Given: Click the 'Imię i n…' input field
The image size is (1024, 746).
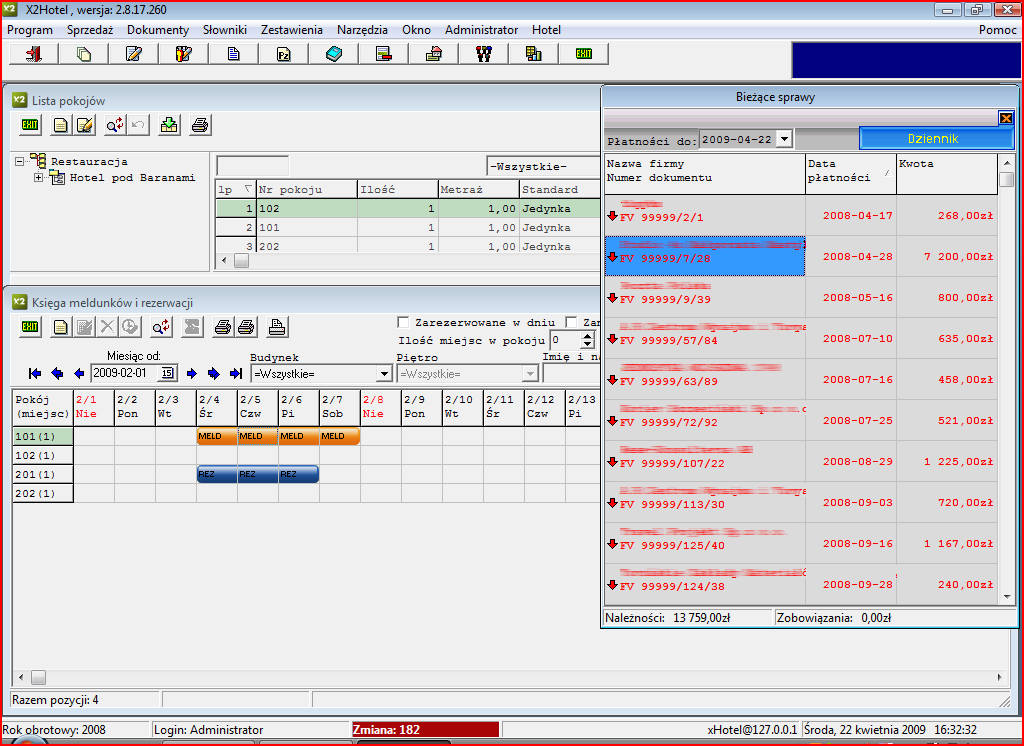Looking at the screenshot, I should [x=571, y=374].
